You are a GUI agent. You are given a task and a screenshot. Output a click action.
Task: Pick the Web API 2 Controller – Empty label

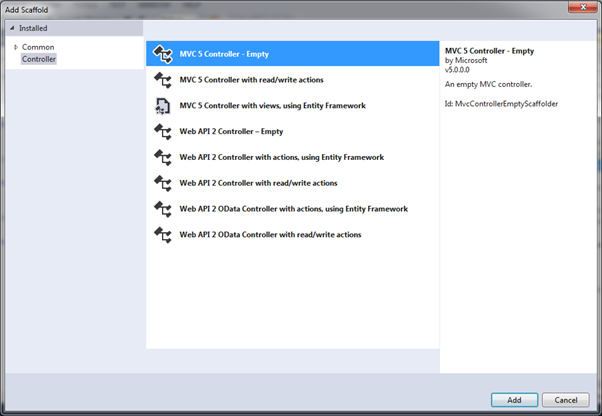pos(232,131)
